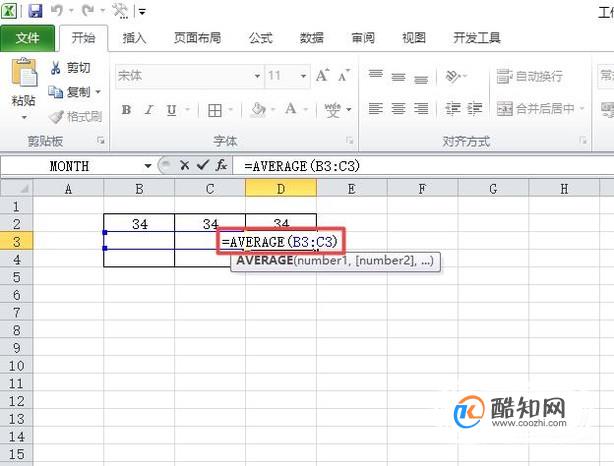614x466 pixels.
Task: Select column B header
Action: (x=139, y=189)
